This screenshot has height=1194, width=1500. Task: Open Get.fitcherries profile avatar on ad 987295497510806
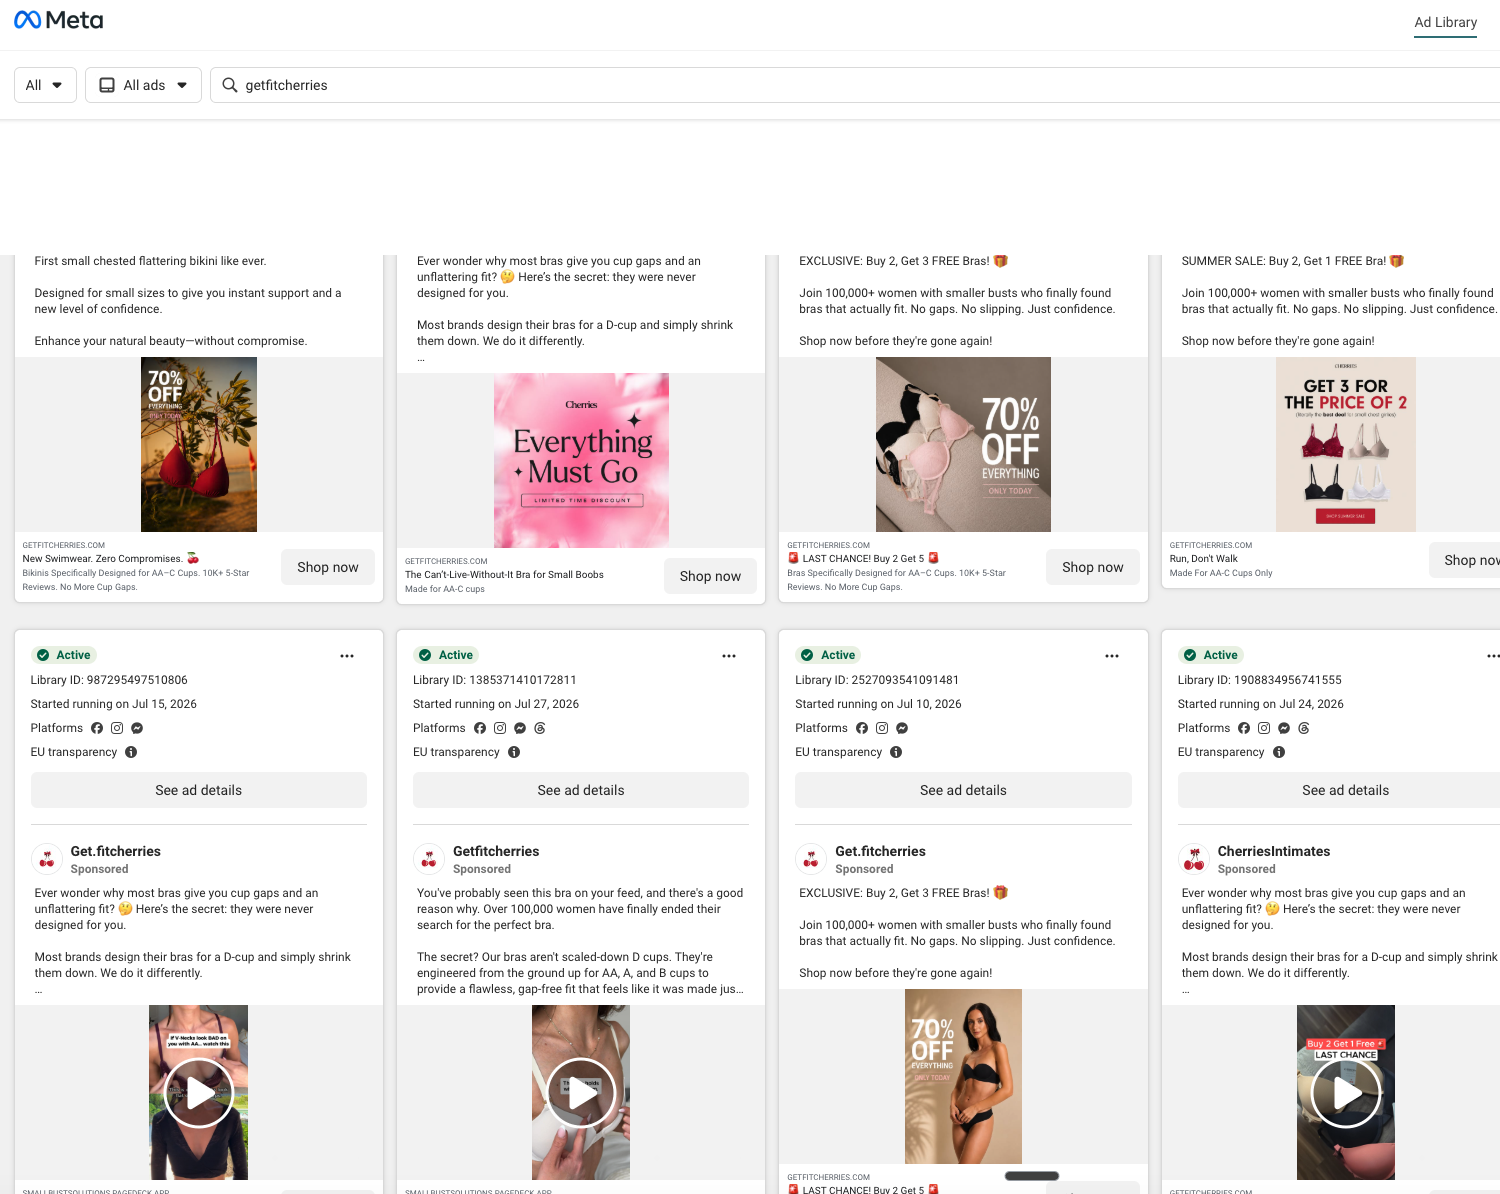[x=46, y=859]
